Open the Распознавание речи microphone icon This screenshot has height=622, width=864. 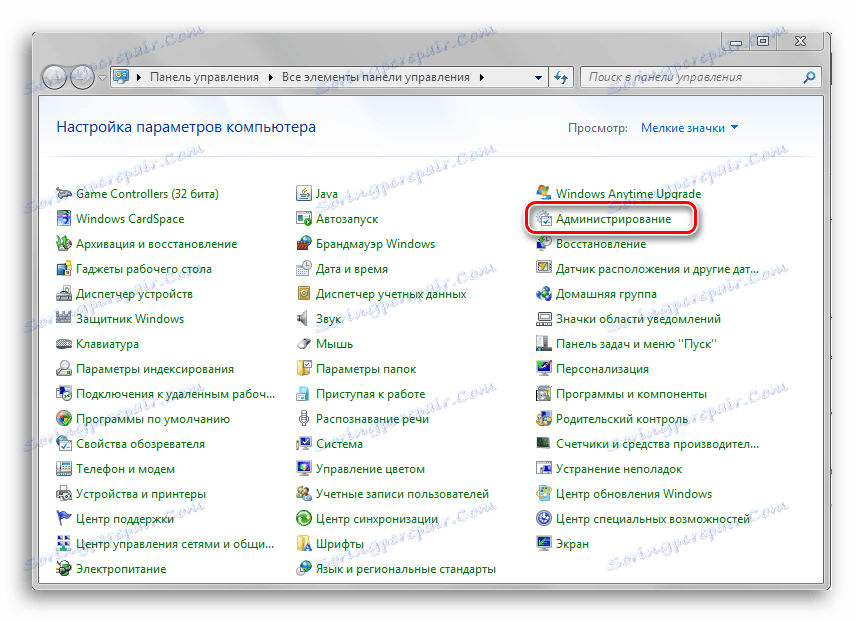(304, 419)
